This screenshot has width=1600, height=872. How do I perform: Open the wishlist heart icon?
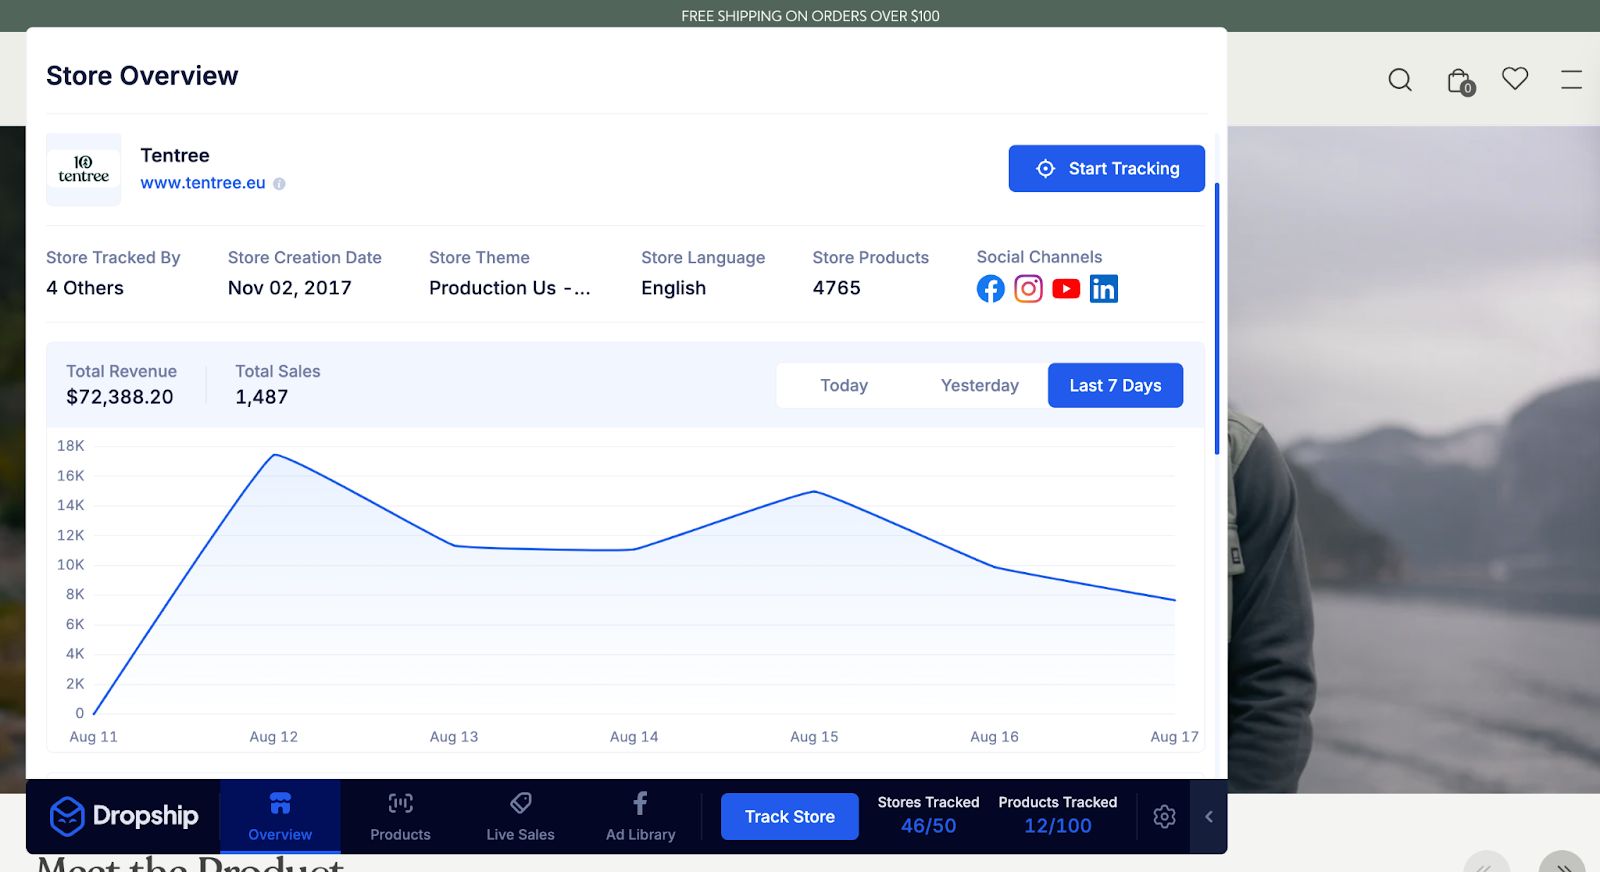point(1515,78)
